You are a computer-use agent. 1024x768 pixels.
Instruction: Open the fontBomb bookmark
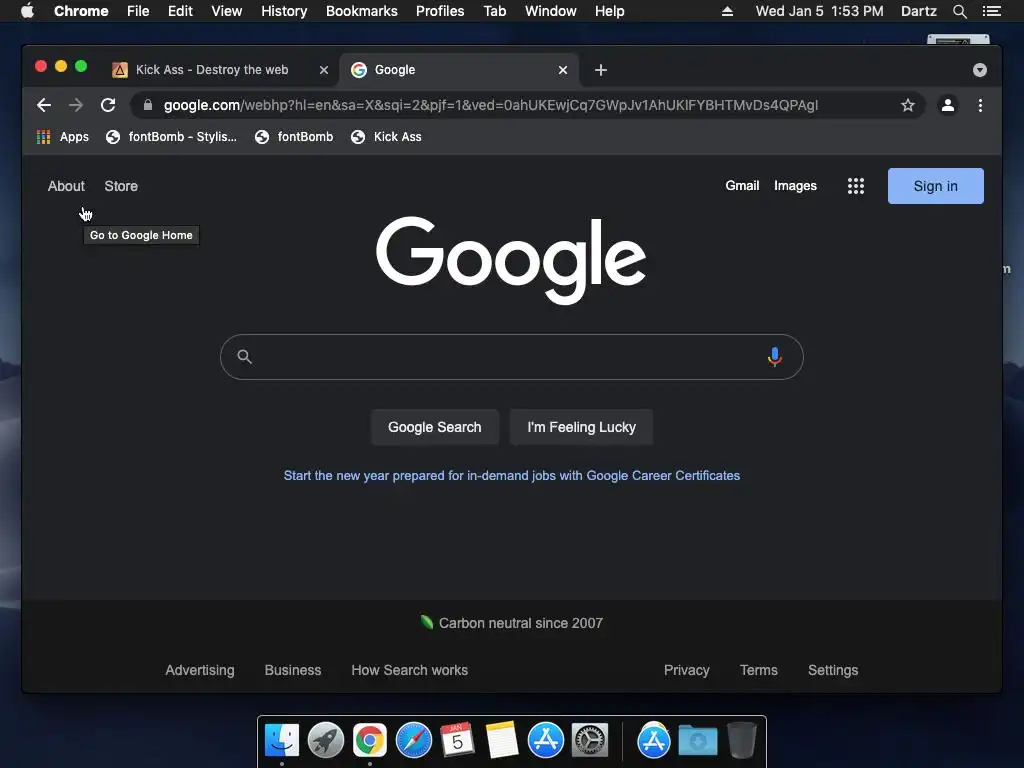click(294, 137)
